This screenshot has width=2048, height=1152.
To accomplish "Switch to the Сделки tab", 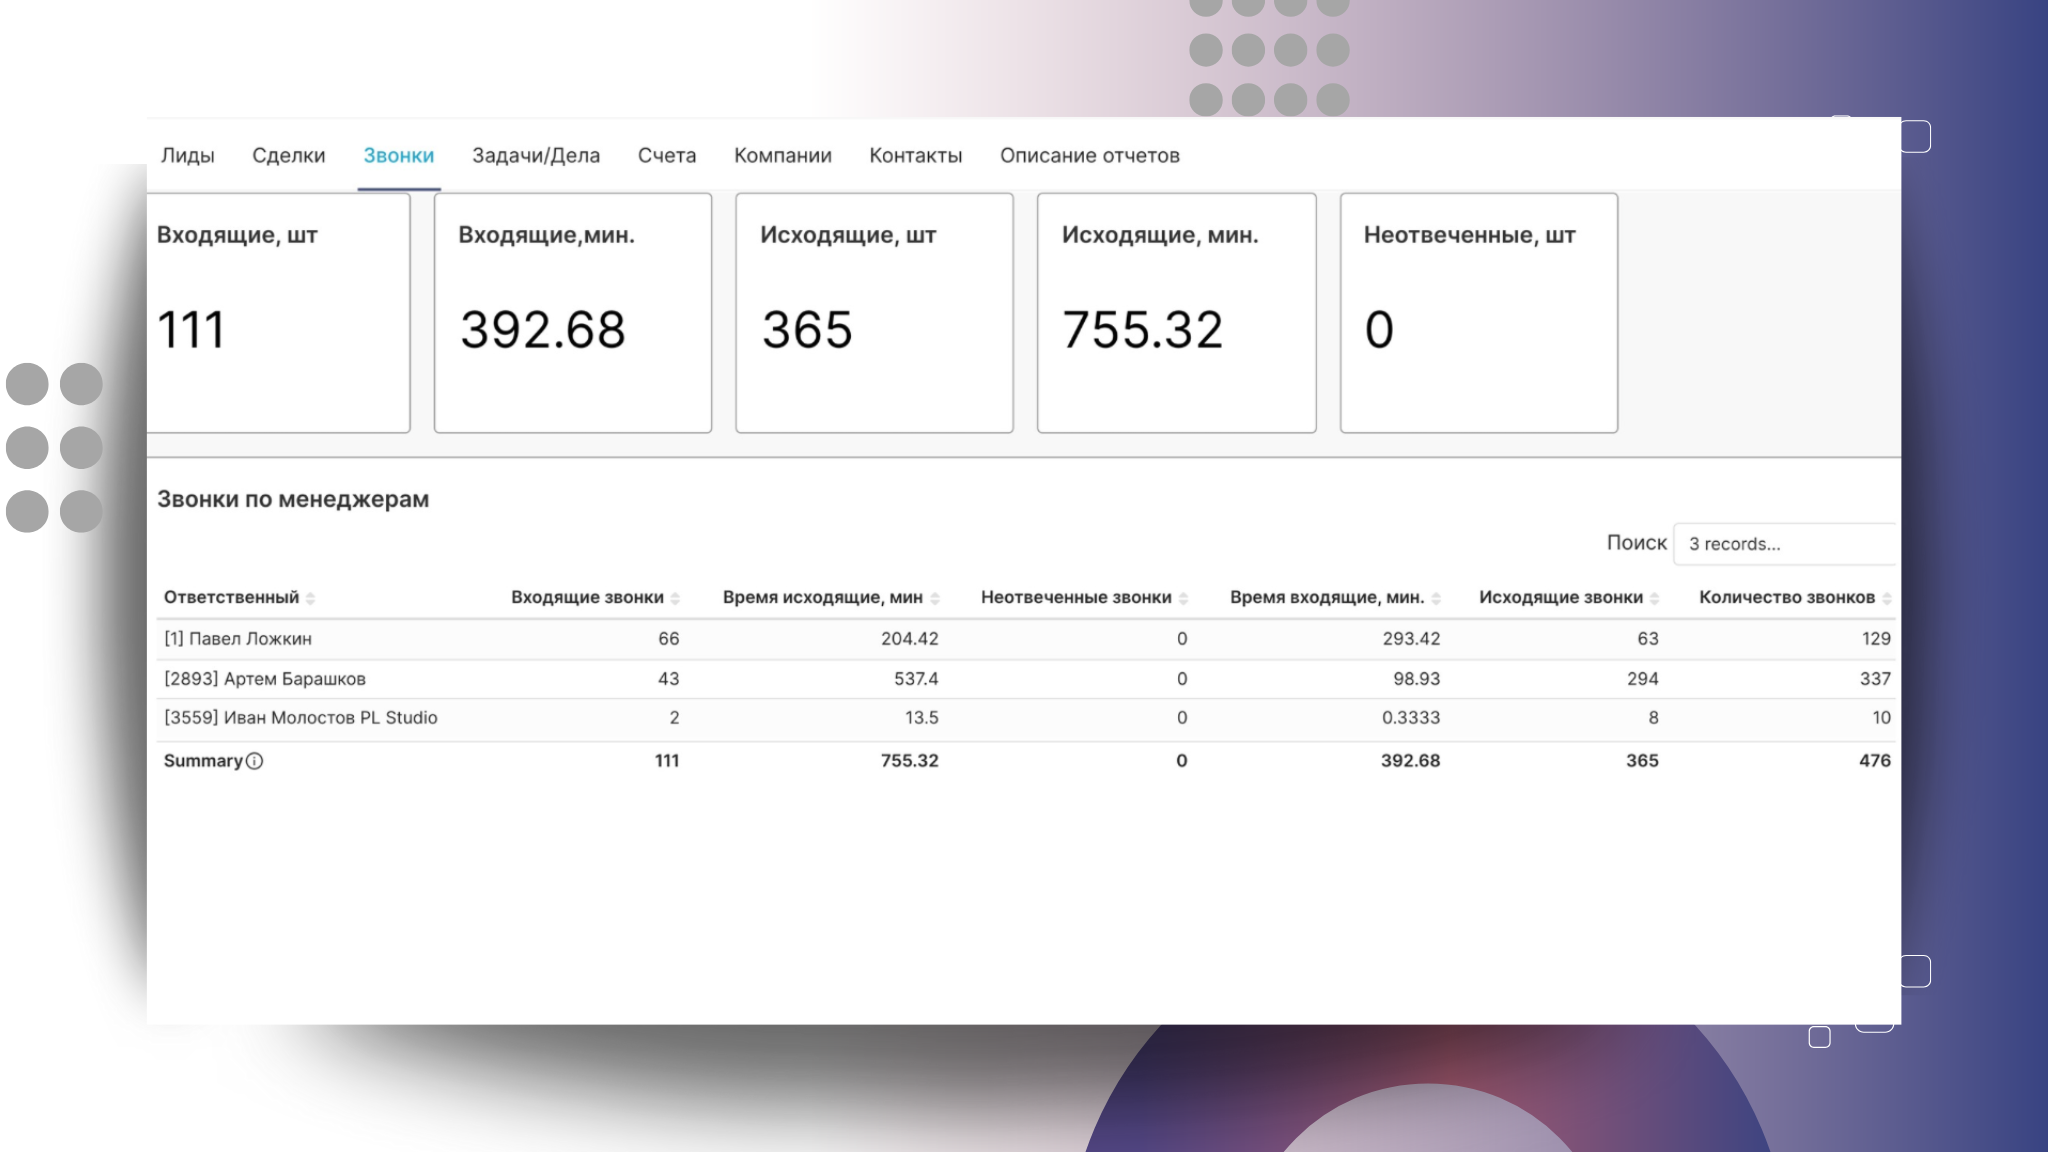I will coord(288,156).
